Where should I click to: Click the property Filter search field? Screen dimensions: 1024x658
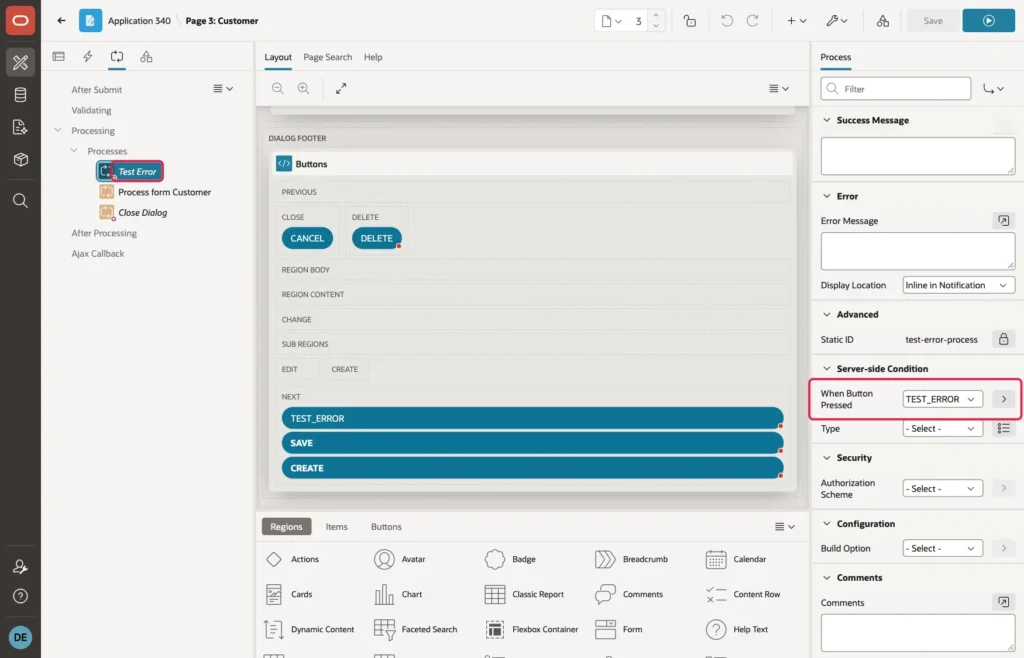[895, 89]
